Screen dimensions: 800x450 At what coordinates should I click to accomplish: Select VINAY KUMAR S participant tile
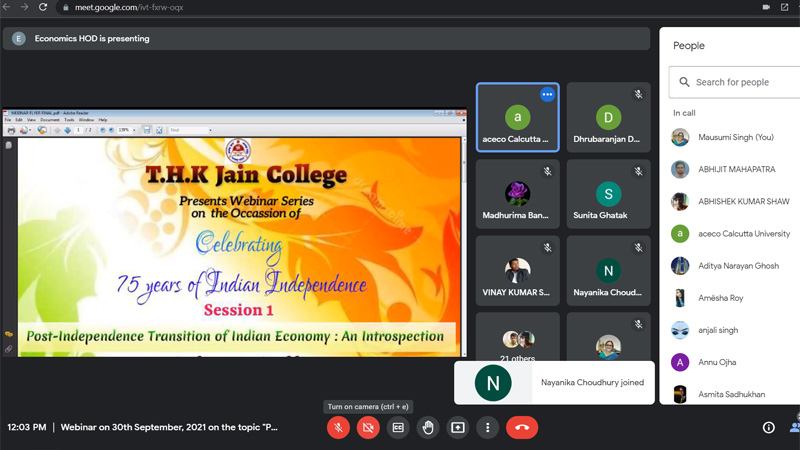point(517,270)
